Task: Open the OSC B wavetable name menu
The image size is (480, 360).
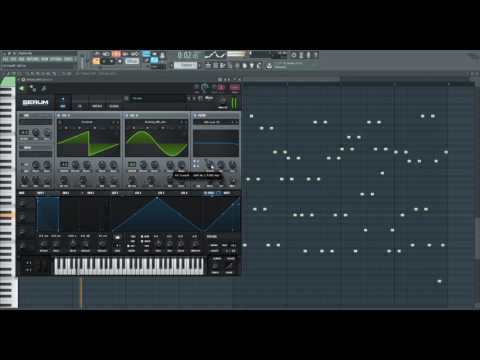Action: [x=155, y=122]
